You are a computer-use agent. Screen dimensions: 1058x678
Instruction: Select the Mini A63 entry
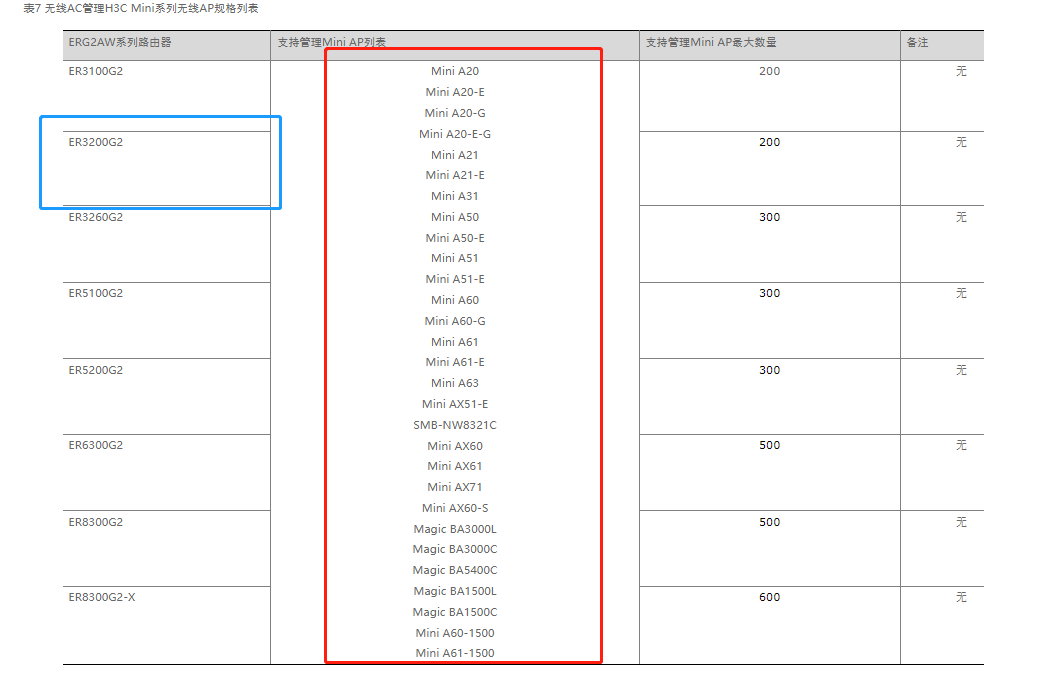[x=455, y=383]
